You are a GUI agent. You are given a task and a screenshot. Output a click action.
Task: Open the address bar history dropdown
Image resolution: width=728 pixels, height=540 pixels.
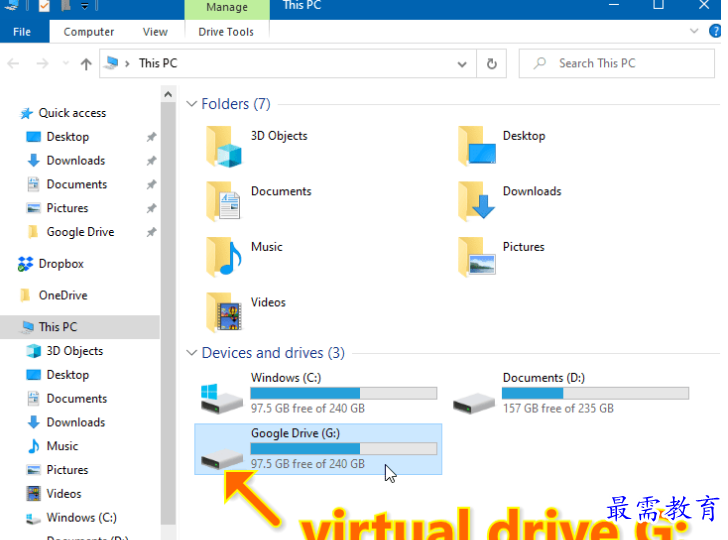click(462, 64)
